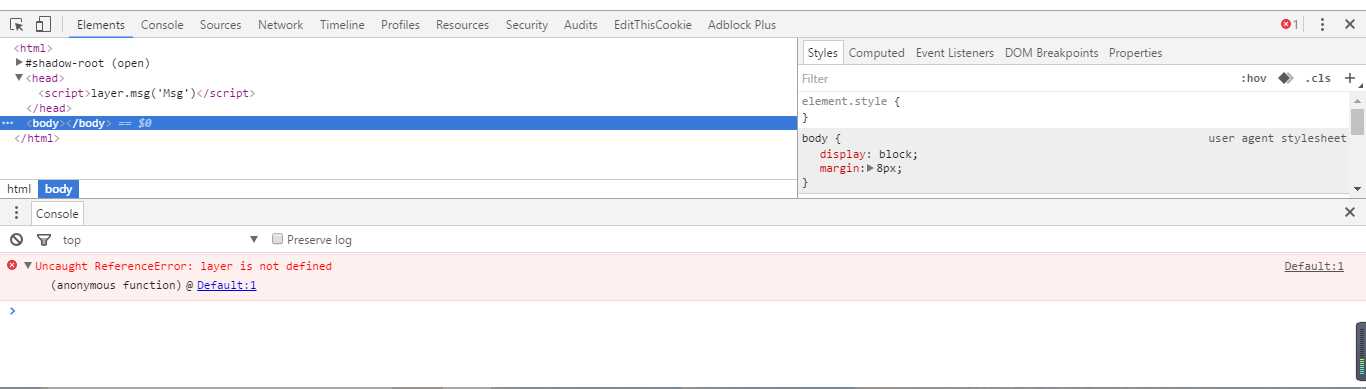The width and height of the screenshot is (1366, 389).
Task: Select the Computed sidebar tab
Action: click(877, 53)
